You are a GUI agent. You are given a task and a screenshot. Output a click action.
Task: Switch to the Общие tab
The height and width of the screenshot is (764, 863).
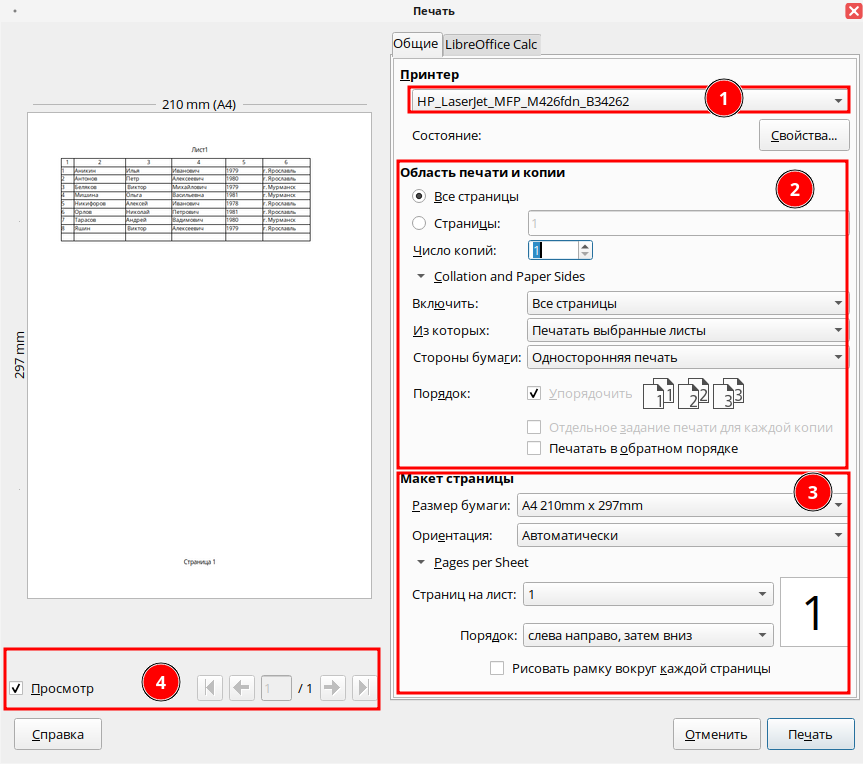(x=415, y=44)
